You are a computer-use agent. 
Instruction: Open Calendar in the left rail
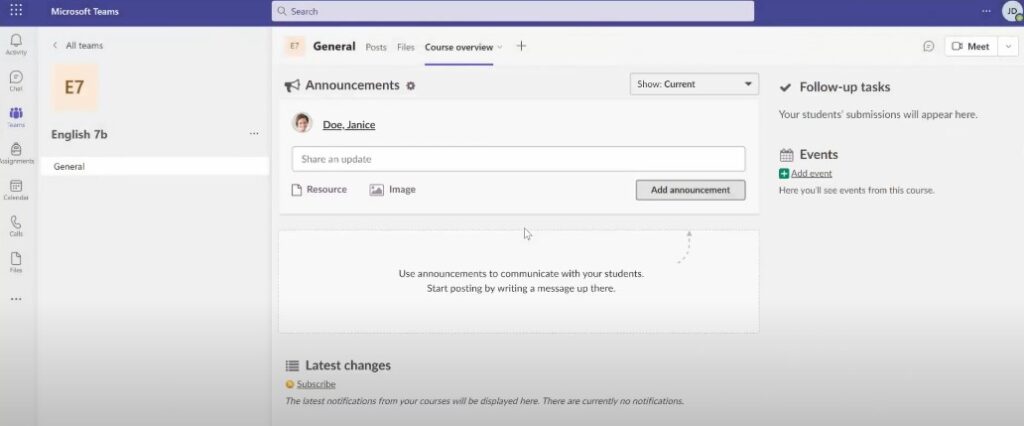pos(16,190)
